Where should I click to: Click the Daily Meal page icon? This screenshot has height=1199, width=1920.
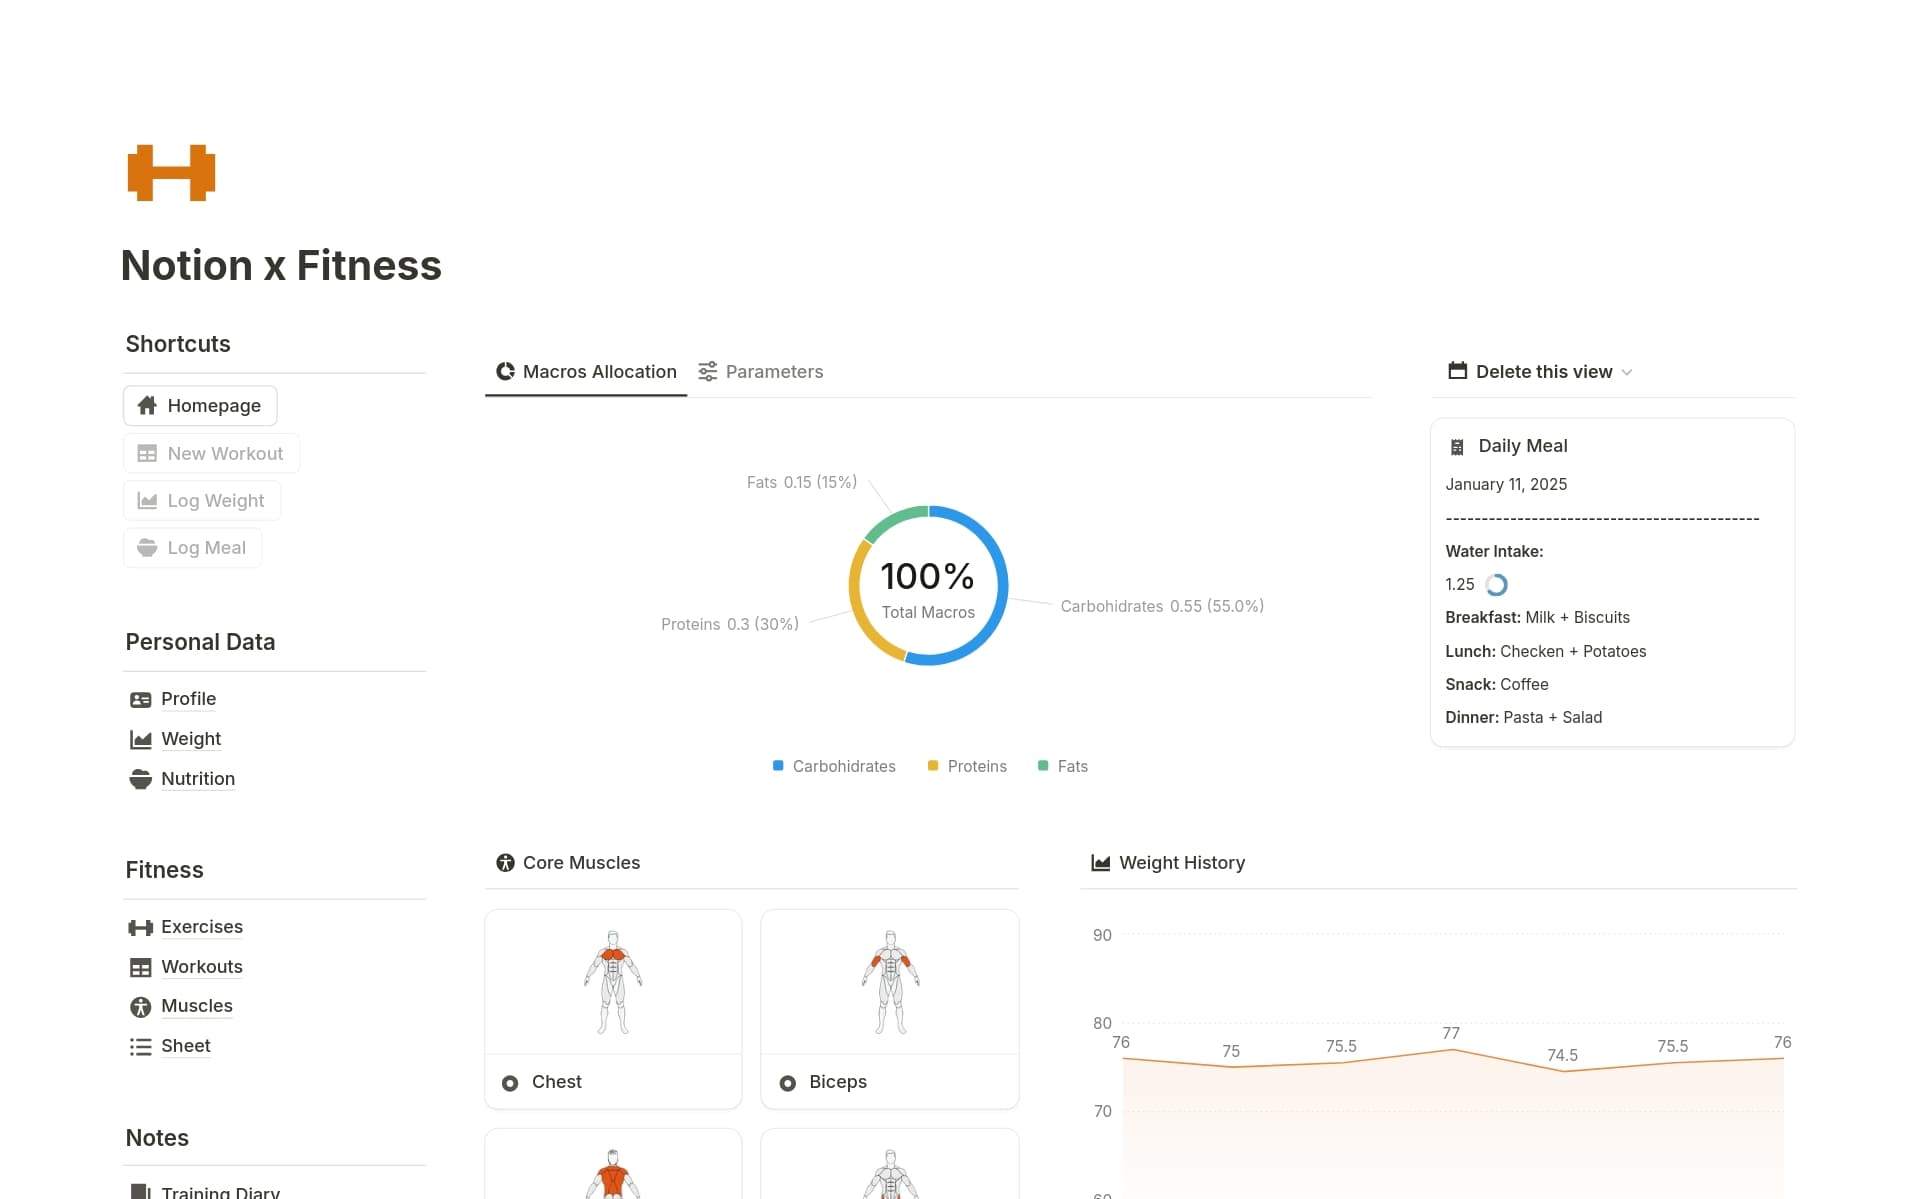pos(1457,447)
